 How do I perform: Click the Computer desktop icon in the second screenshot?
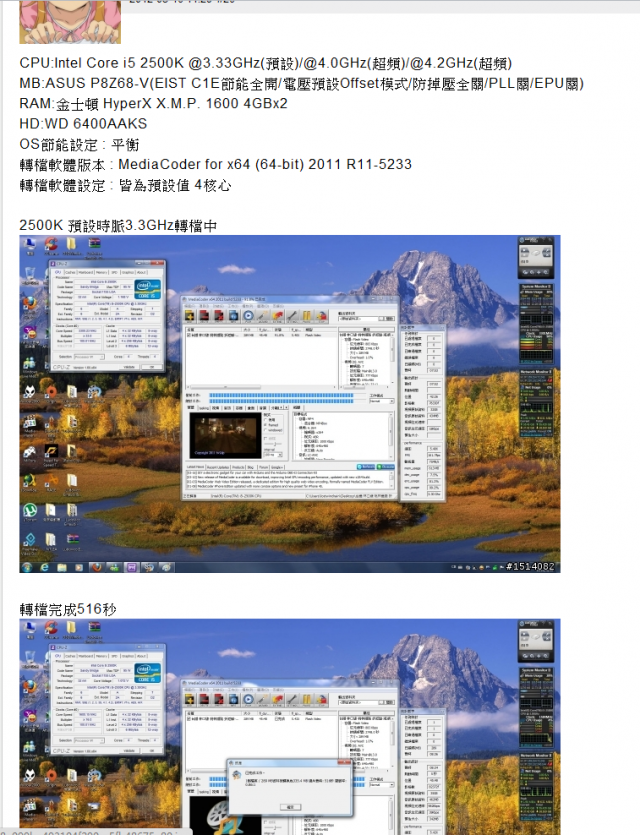pos(29,628)
